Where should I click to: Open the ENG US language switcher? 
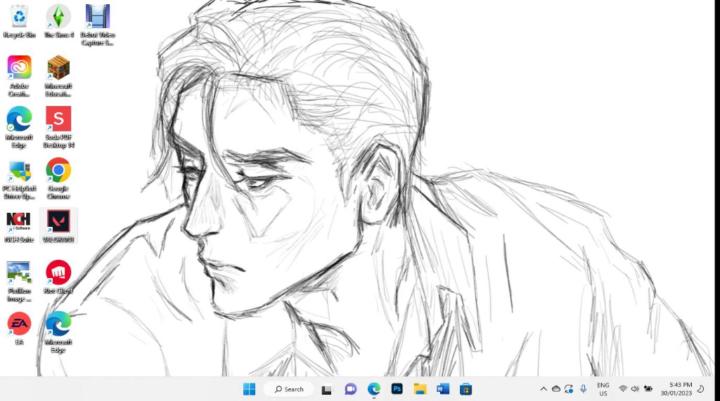point(603,389)
